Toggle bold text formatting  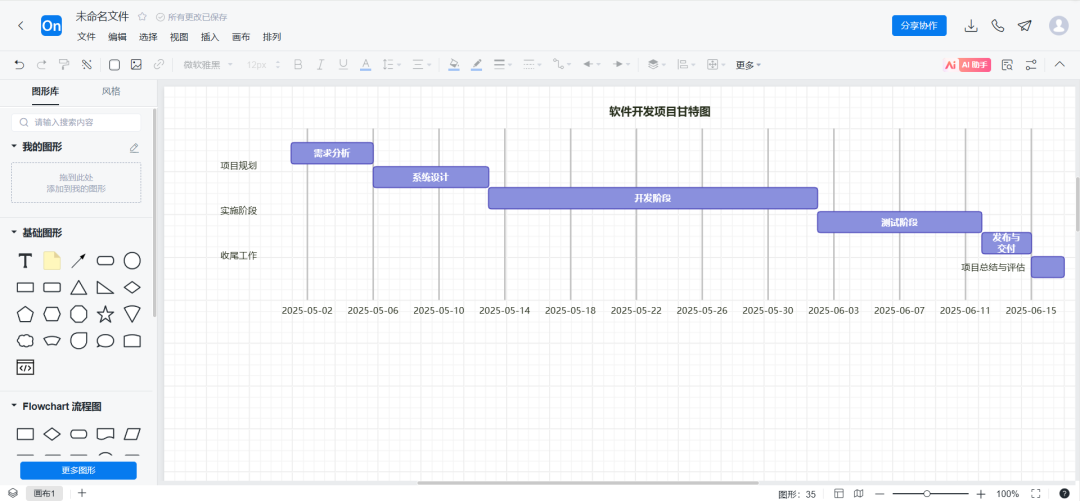pyautogui.click(x=298, y=65)
